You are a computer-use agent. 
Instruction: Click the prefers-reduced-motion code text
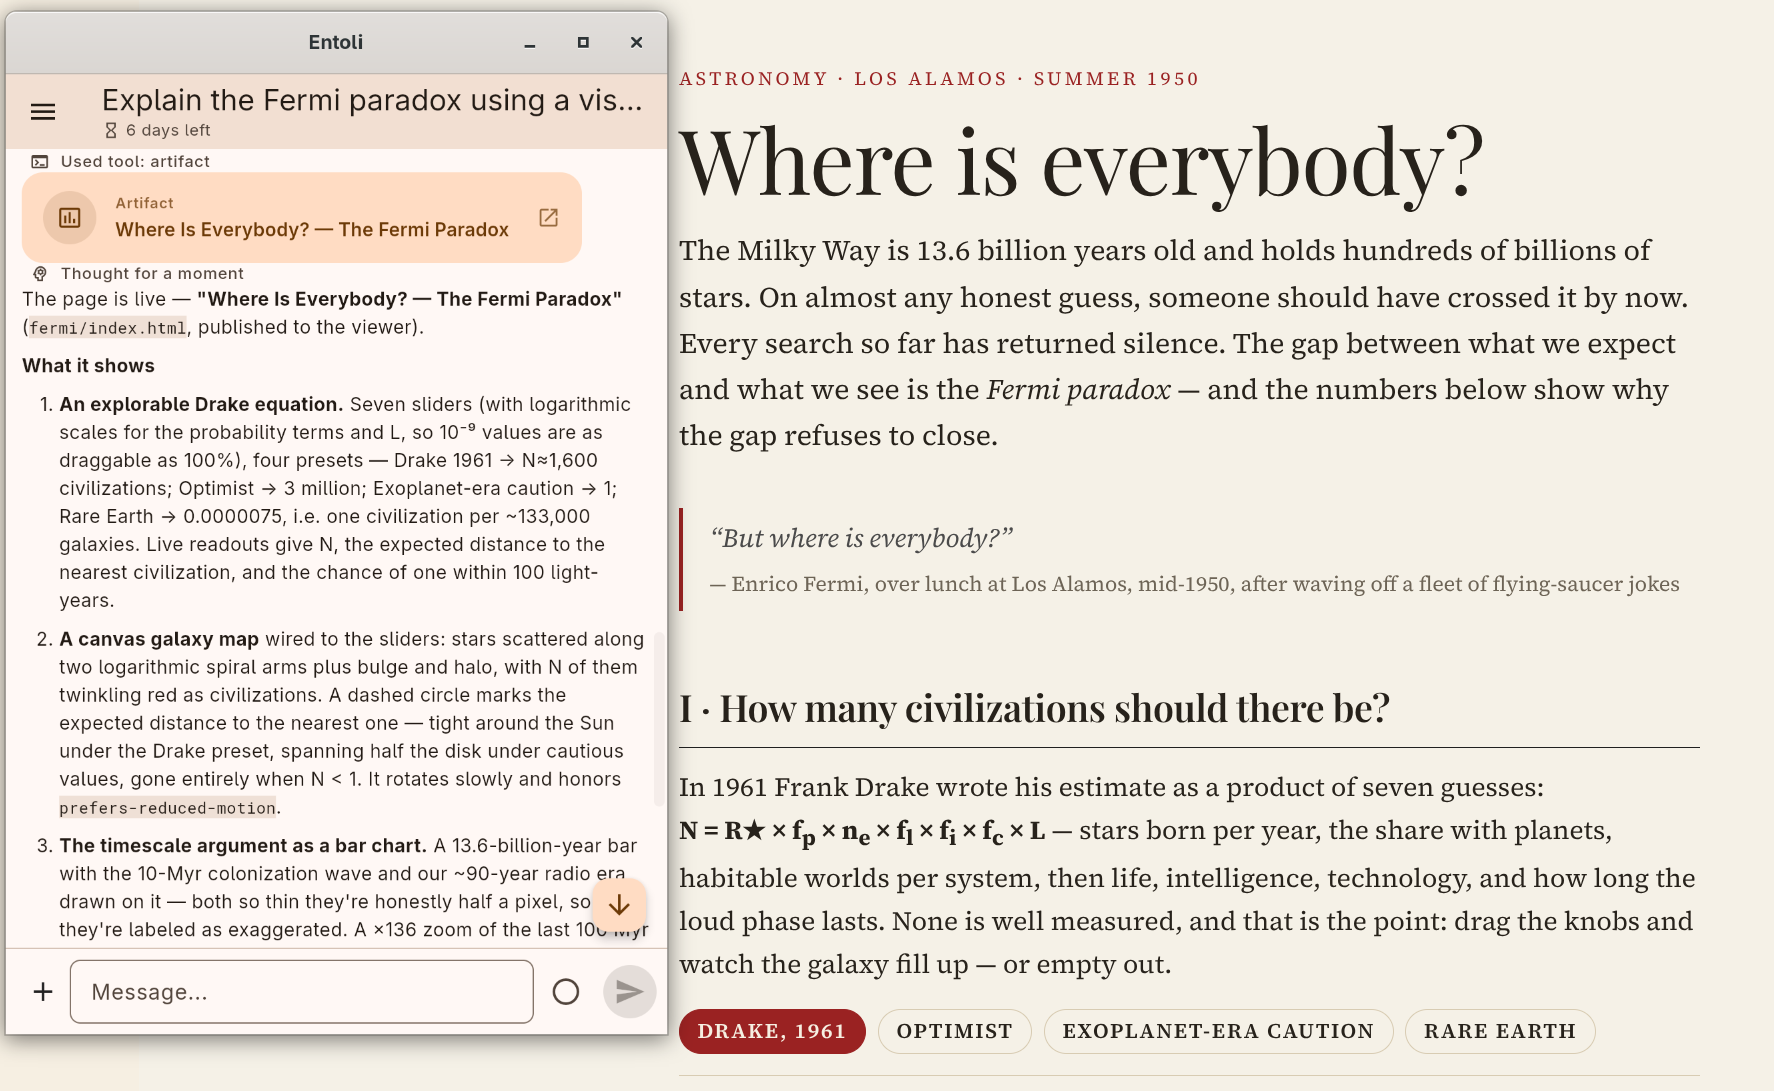coord(167,808)
